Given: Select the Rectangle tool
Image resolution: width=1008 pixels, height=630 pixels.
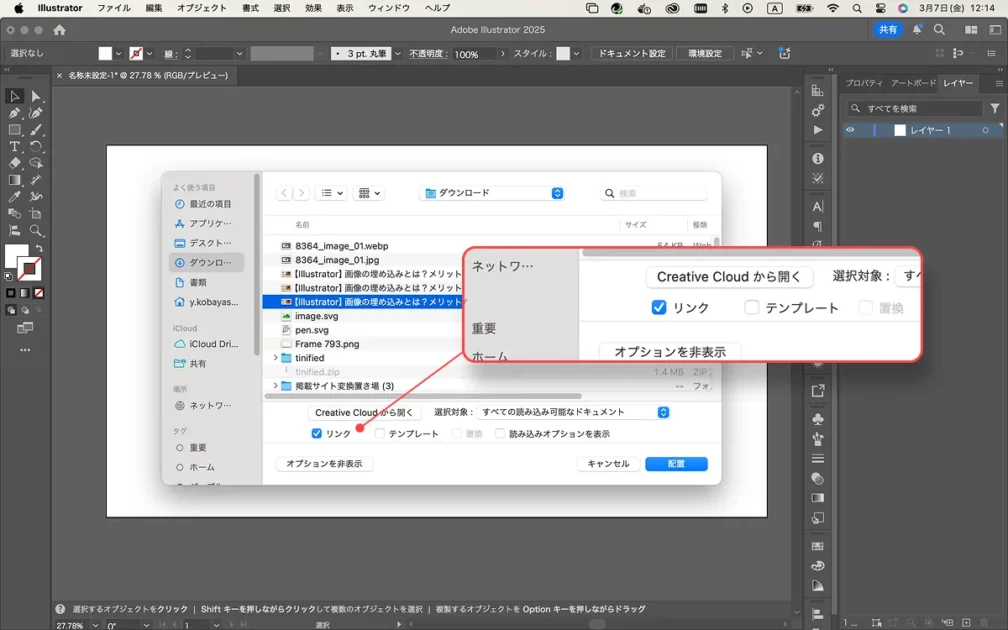Looking at the screenshot, I should [x=15, y=130].
